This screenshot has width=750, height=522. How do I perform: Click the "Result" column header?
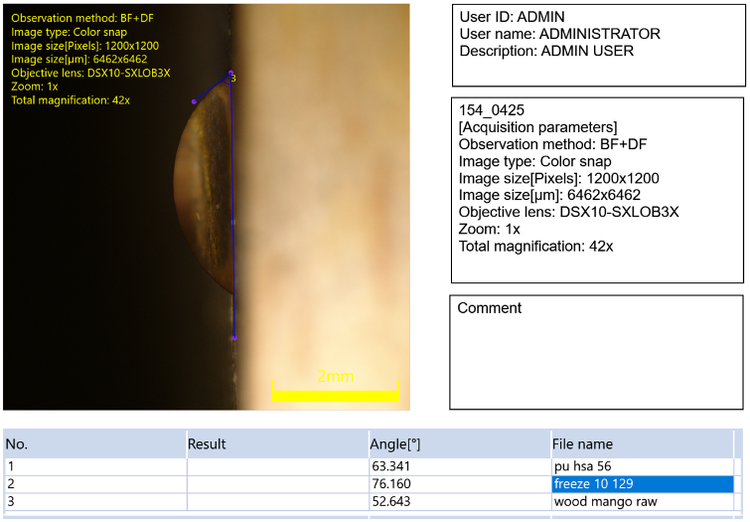[x=207, y=444]
